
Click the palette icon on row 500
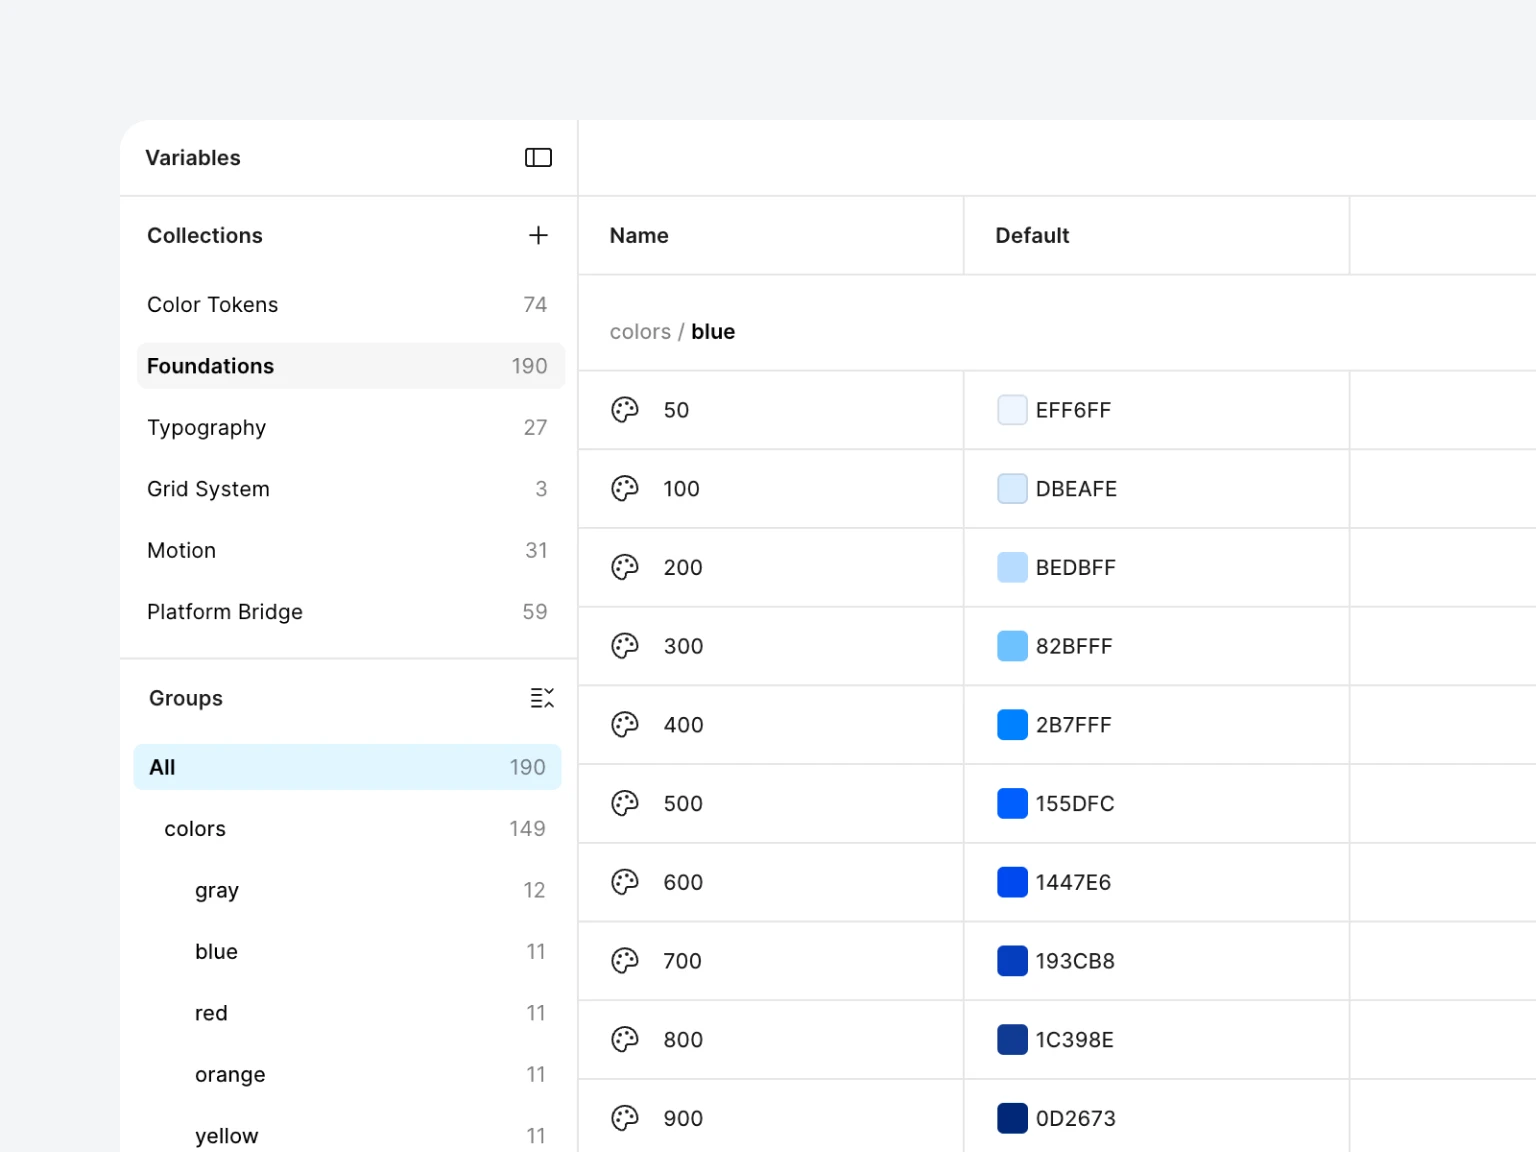[x=625, y=803]
